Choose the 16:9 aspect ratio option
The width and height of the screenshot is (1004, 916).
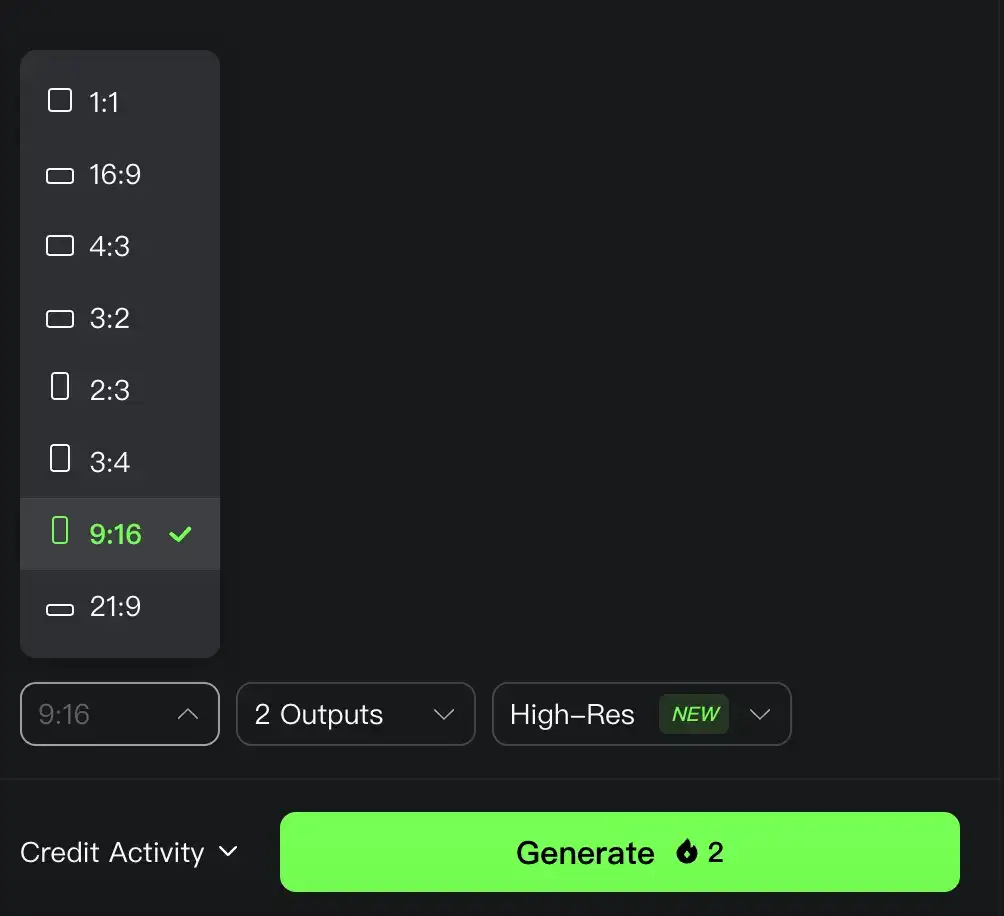(x=120, y=175)
